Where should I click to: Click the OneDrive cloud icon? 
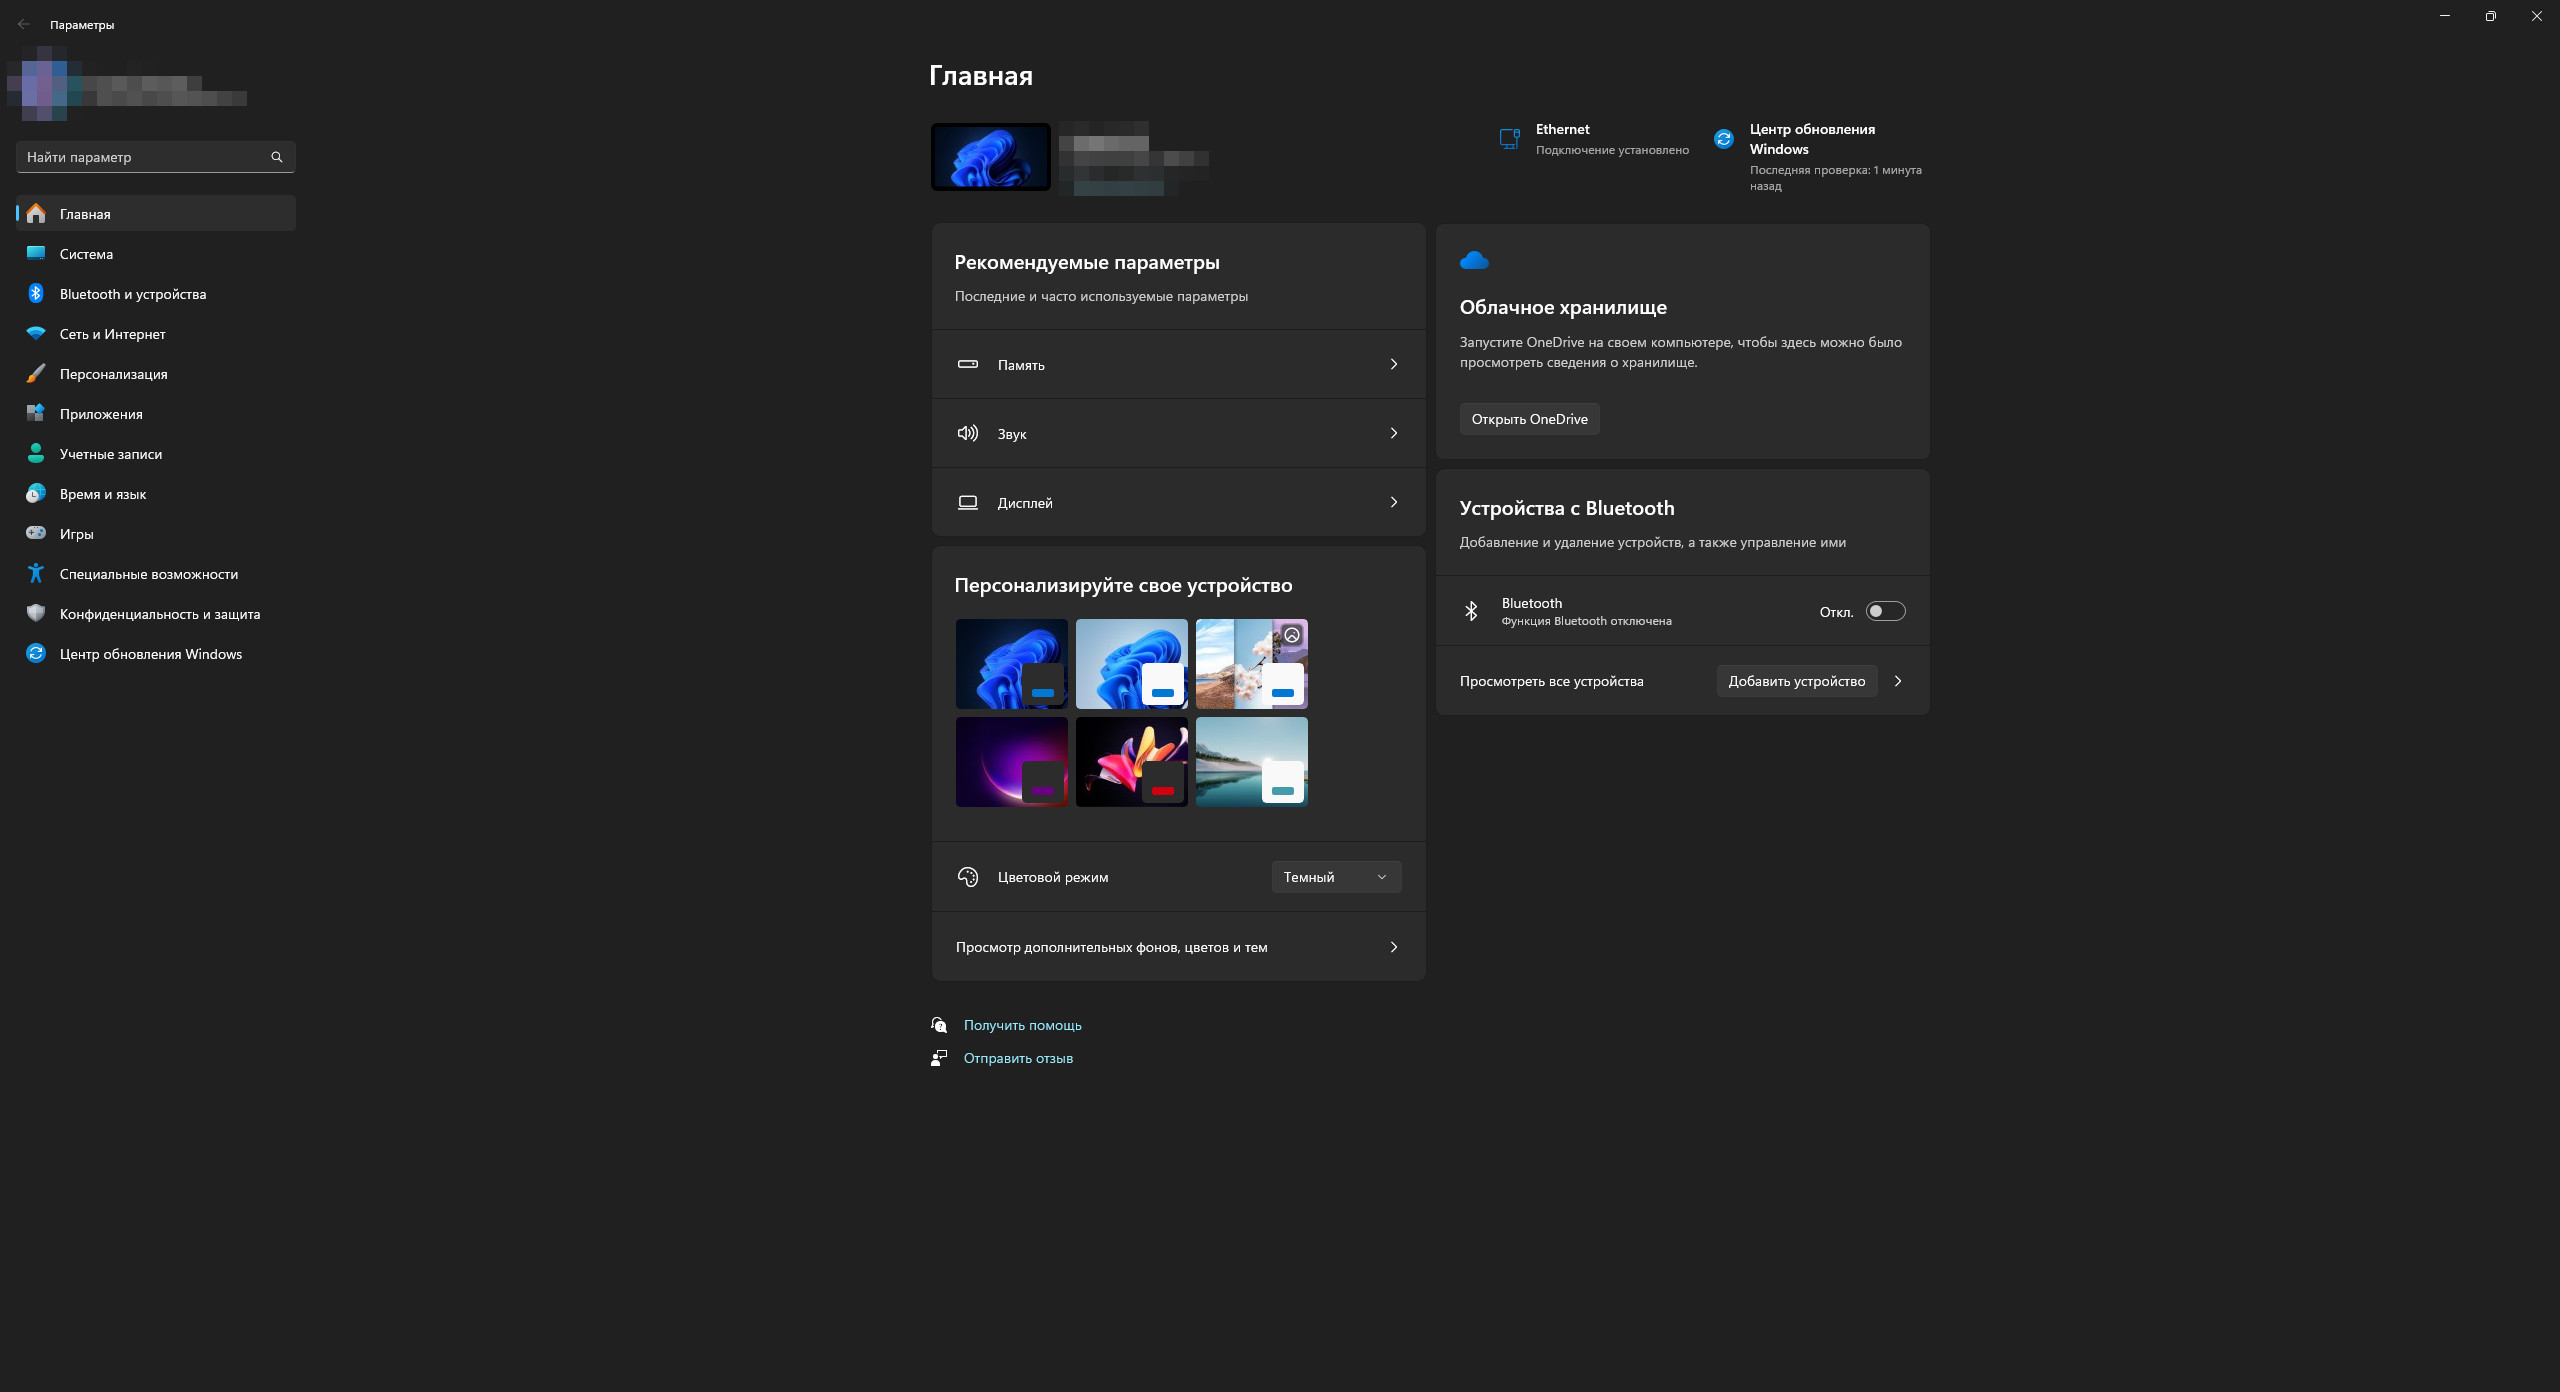[x=1474, y=261]
